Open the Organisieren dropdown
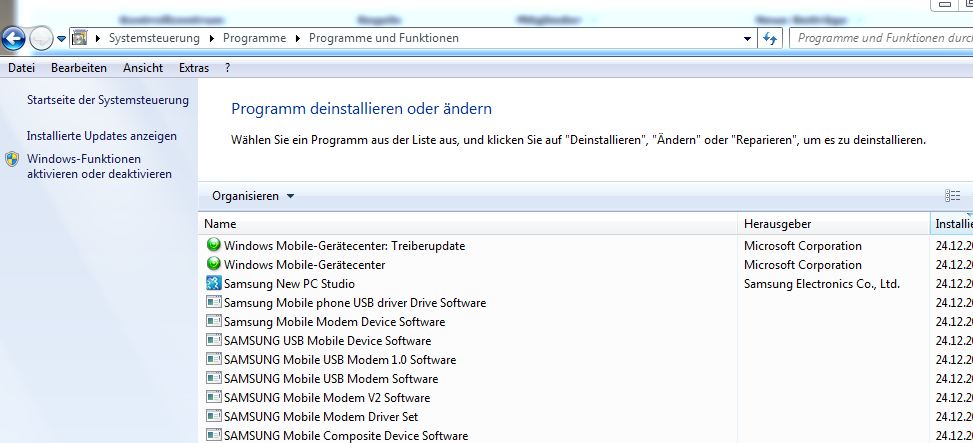 point(253,196)
